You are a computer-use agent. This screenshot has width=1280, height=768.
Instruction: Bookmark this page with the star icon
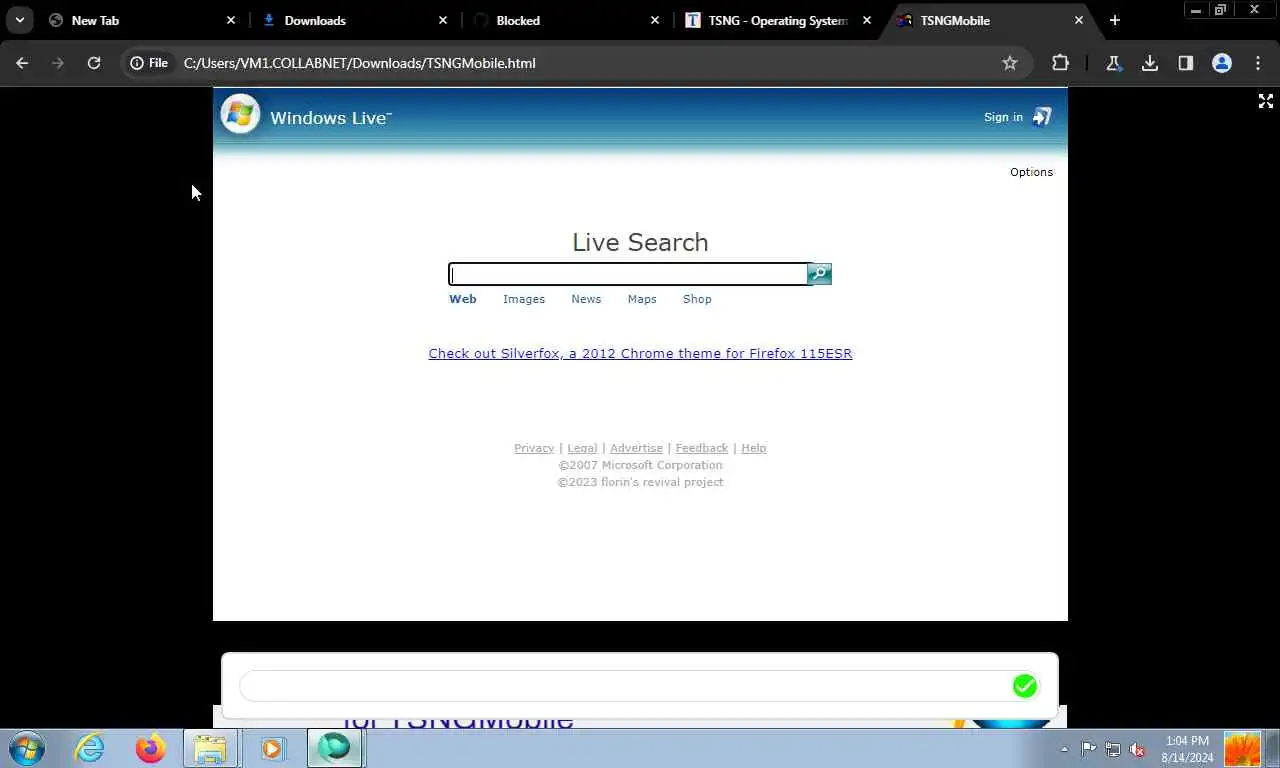[x=1010, y=63]
